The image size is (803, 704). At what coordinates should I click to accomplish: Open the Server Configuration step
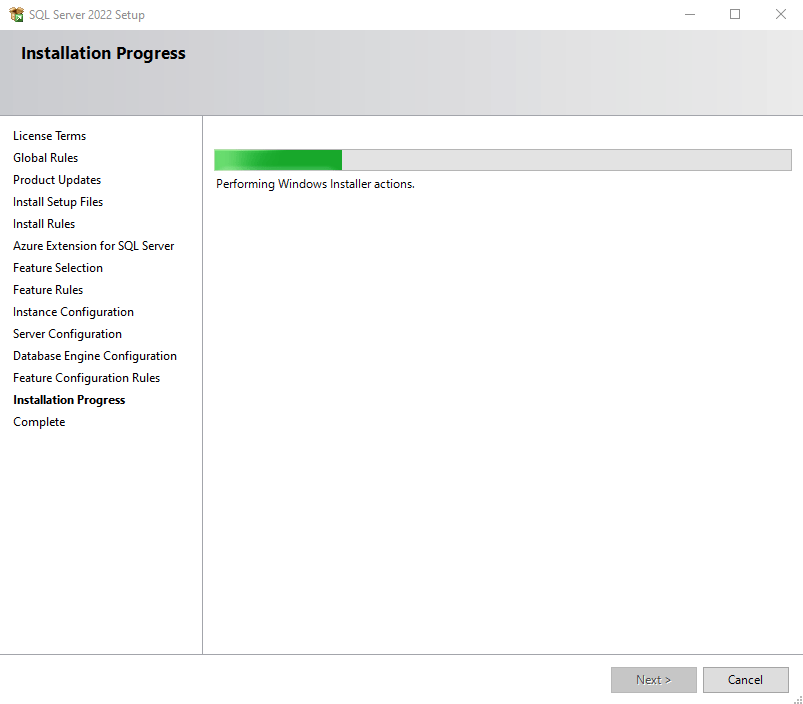pyautogui.click(x=68, y=334)
